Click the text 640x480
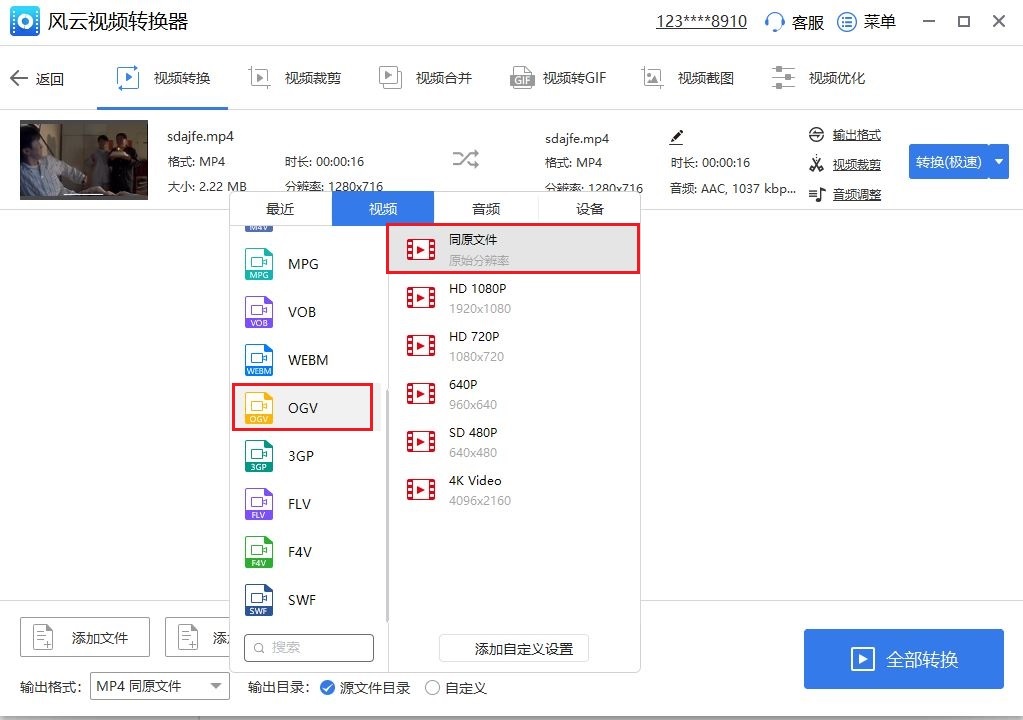The image size is (1023, 720). (472, 453)
